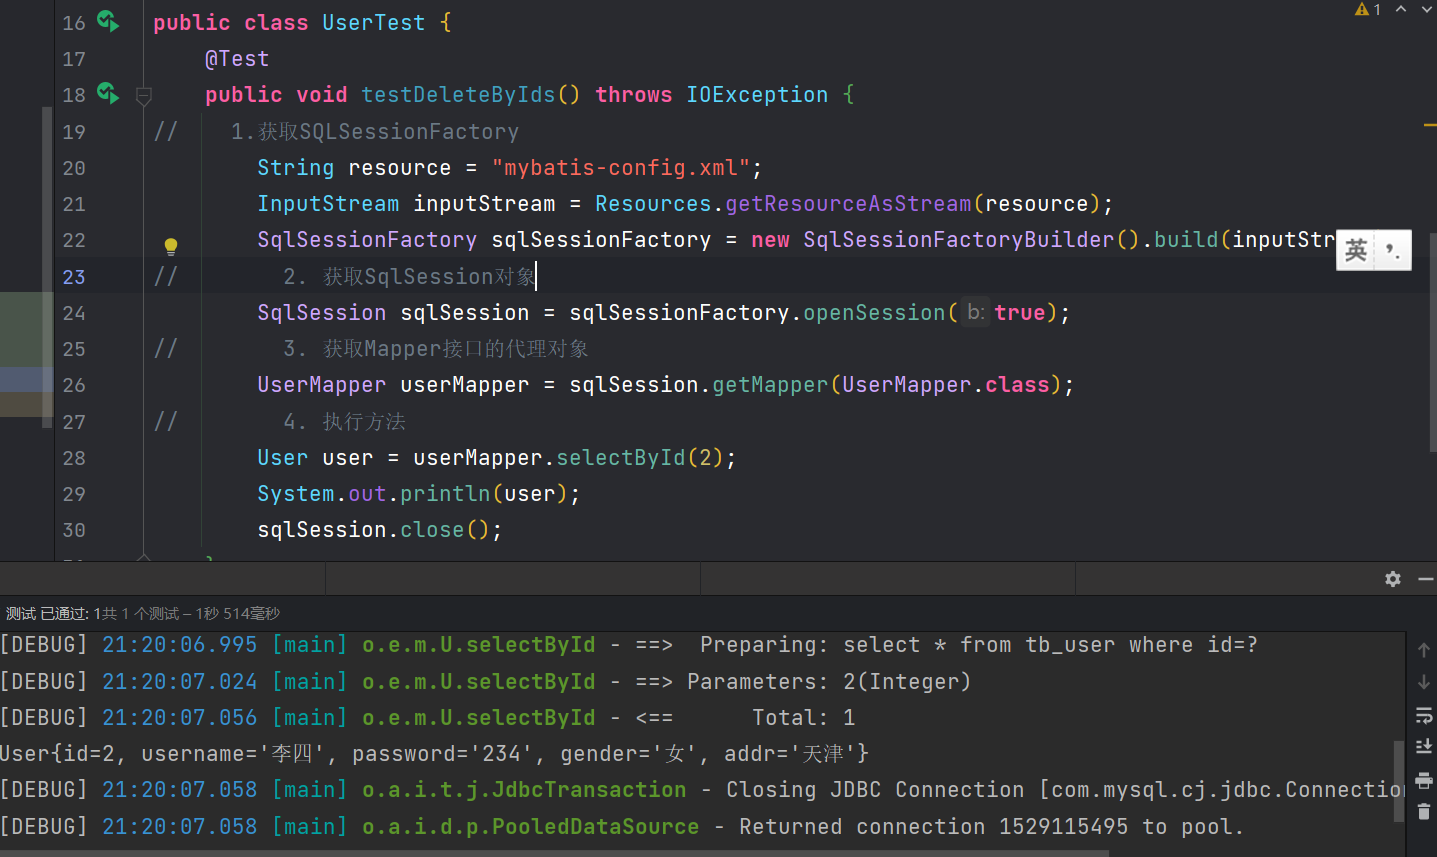Image resolution: width=1437 pixels, height=857 pixels.
Task: Click line number 23 in the gutter
Action: 74,277
